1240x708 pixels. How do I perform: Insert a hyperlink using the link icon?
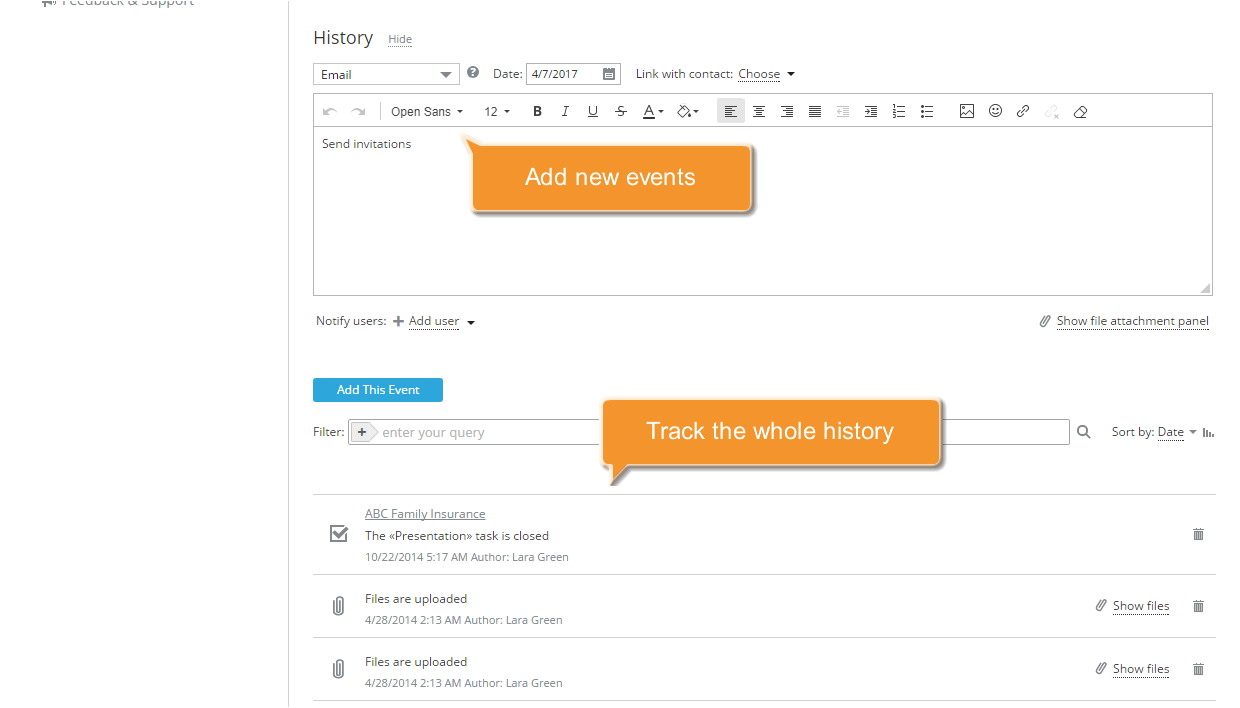click(1022, 111)
